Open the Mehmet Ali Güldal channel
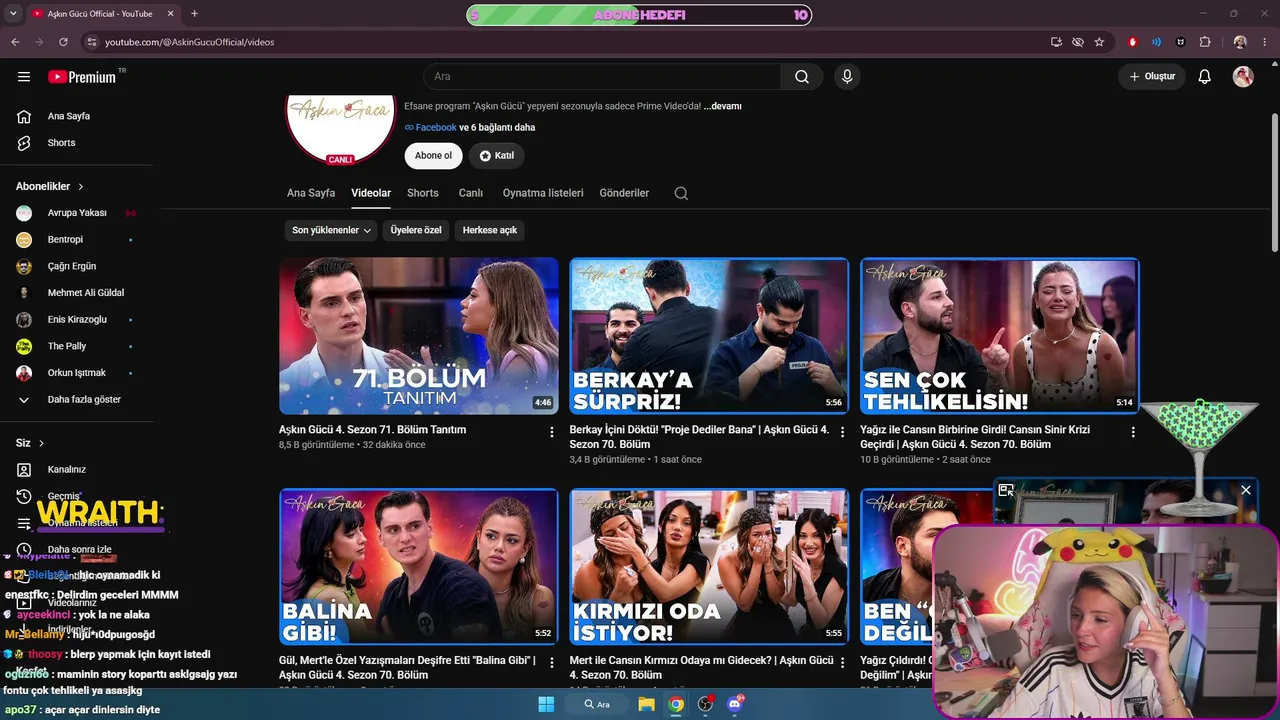 point(86,293)
